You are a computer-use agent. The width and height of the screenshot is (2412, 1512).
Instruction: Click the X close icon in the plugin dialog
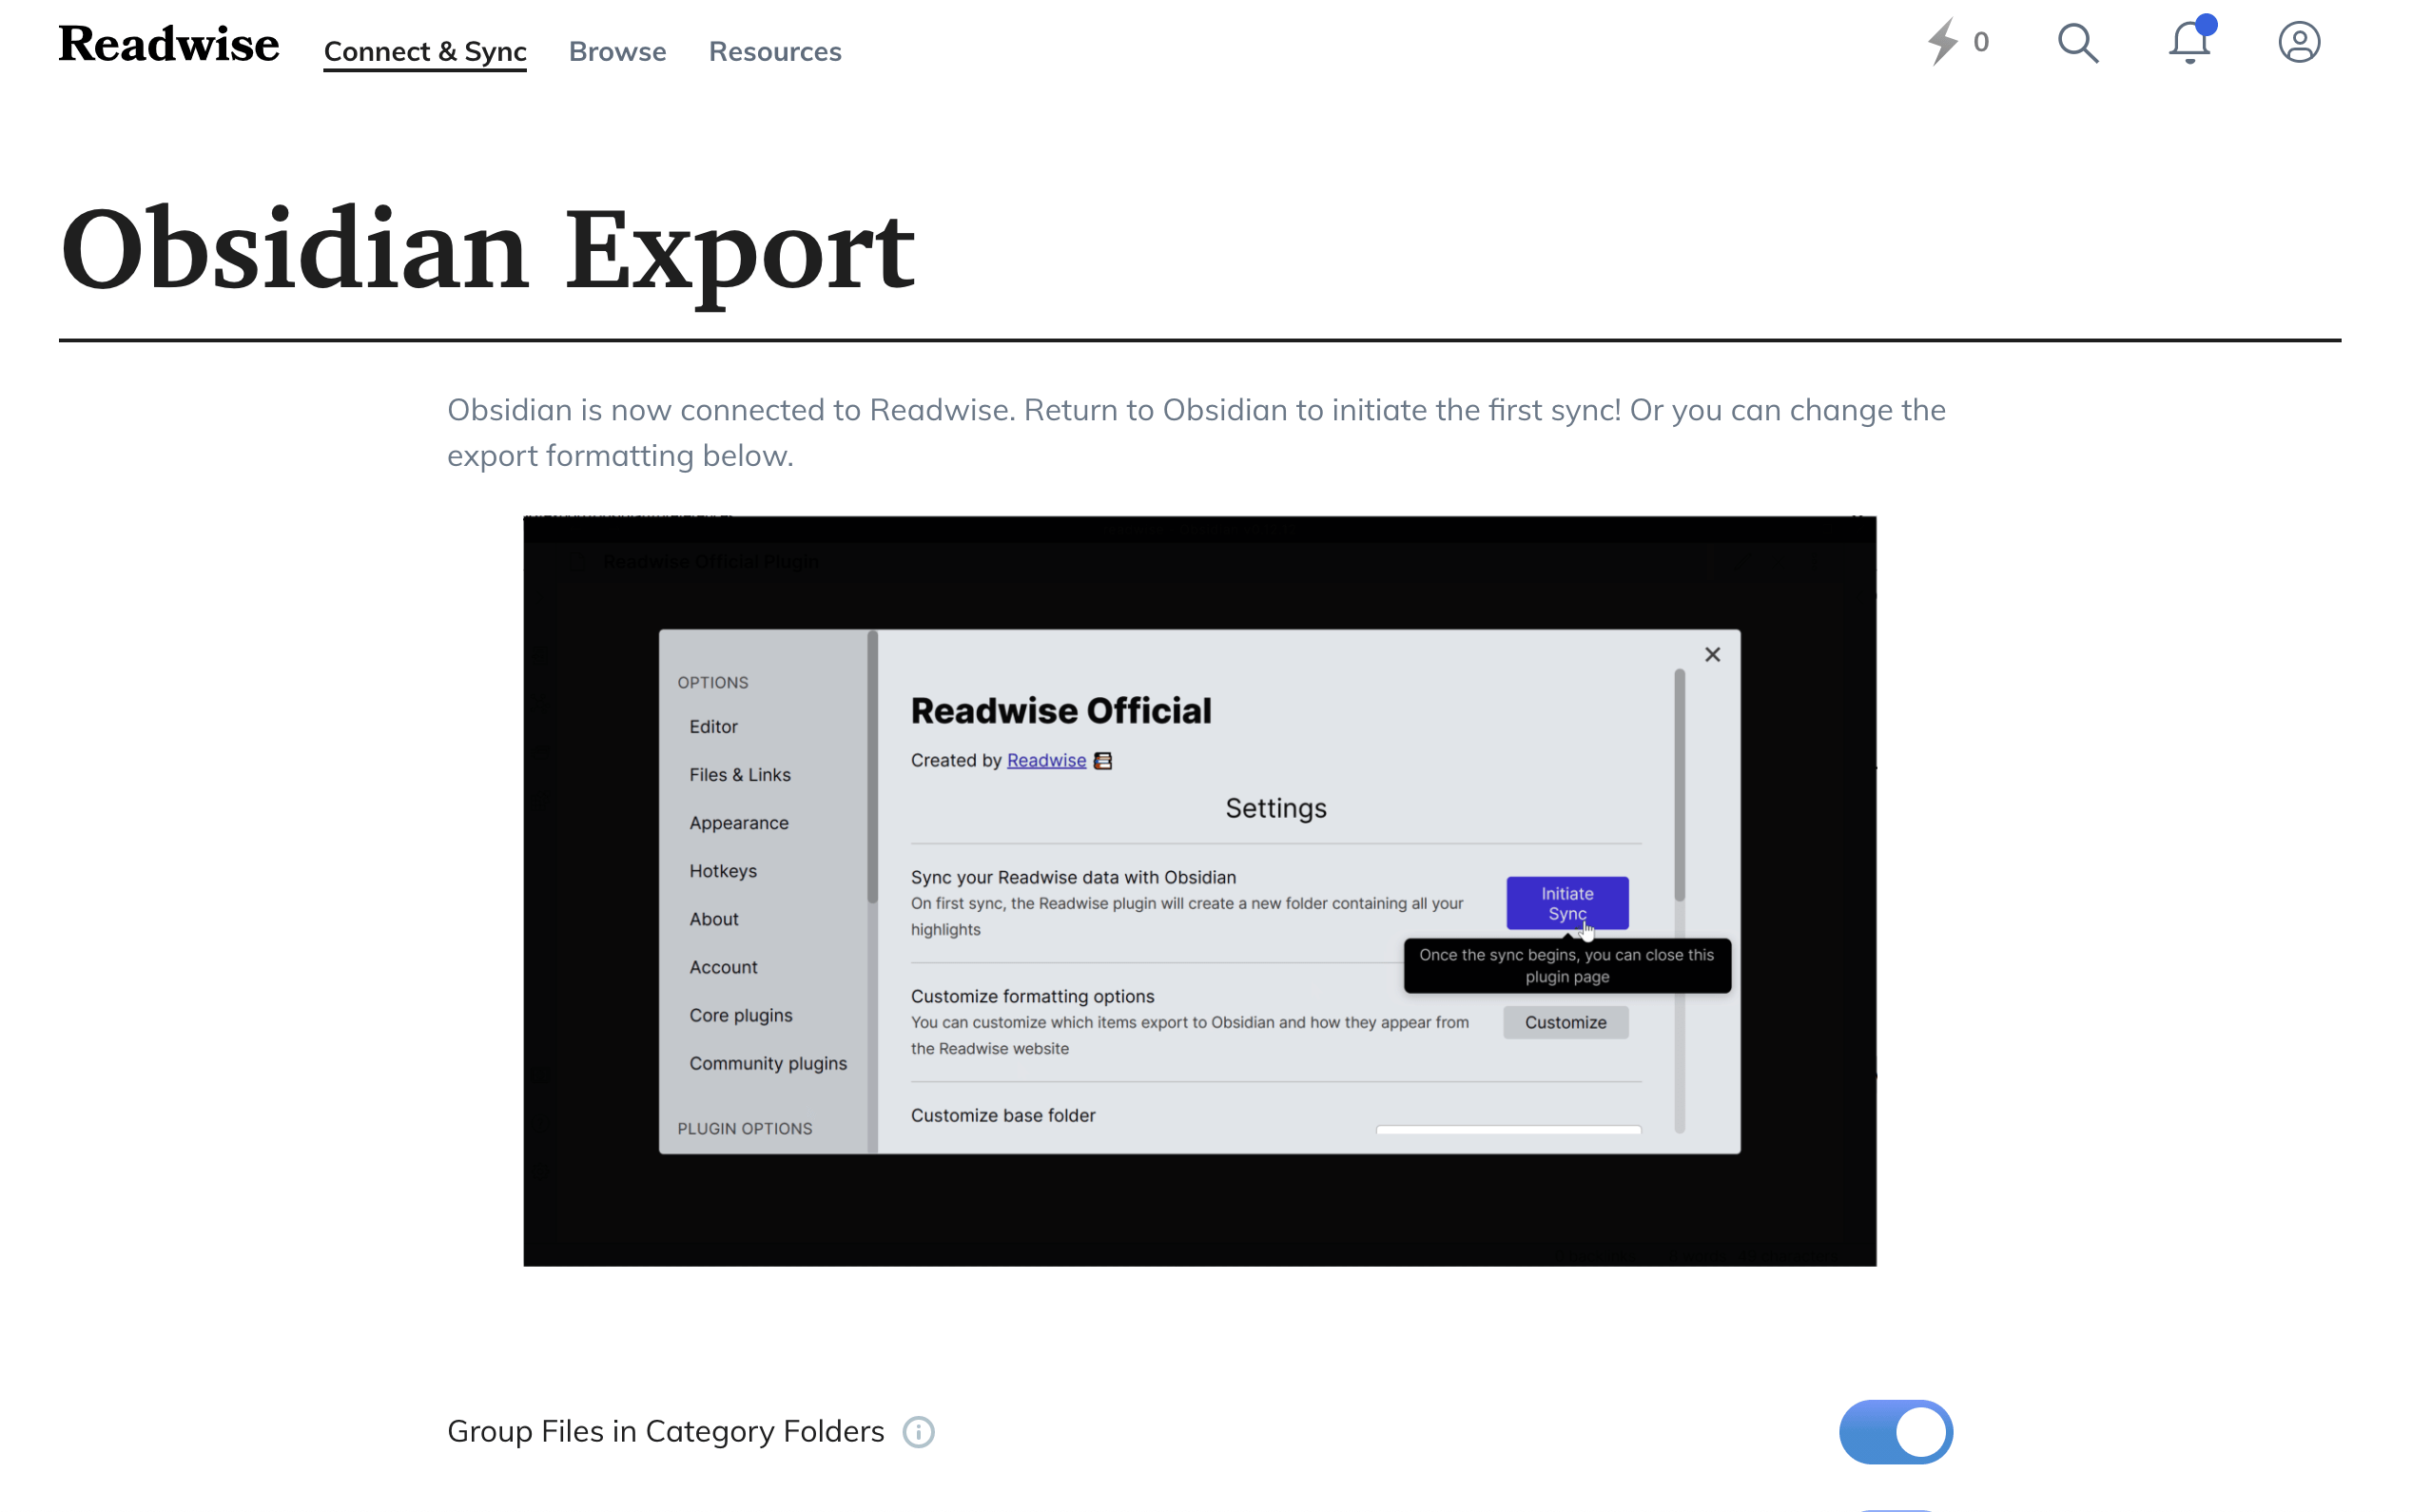coord(1712,654)
